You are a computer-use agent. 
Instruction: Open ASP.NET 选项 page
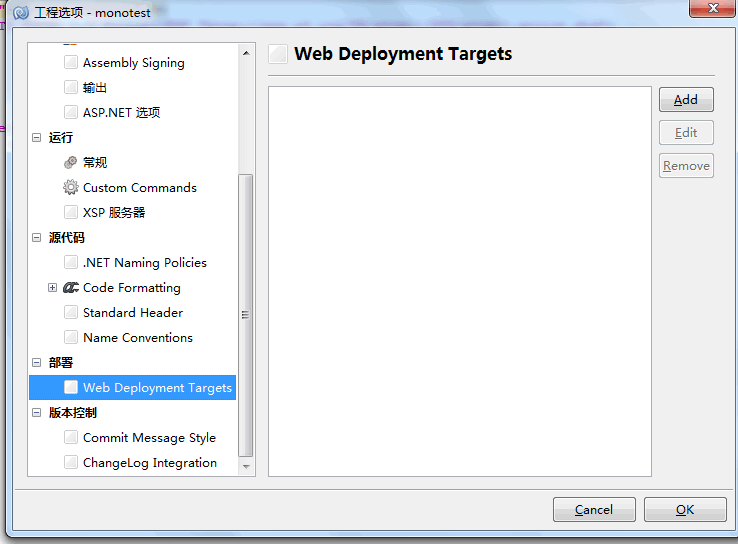click(121, 112)
